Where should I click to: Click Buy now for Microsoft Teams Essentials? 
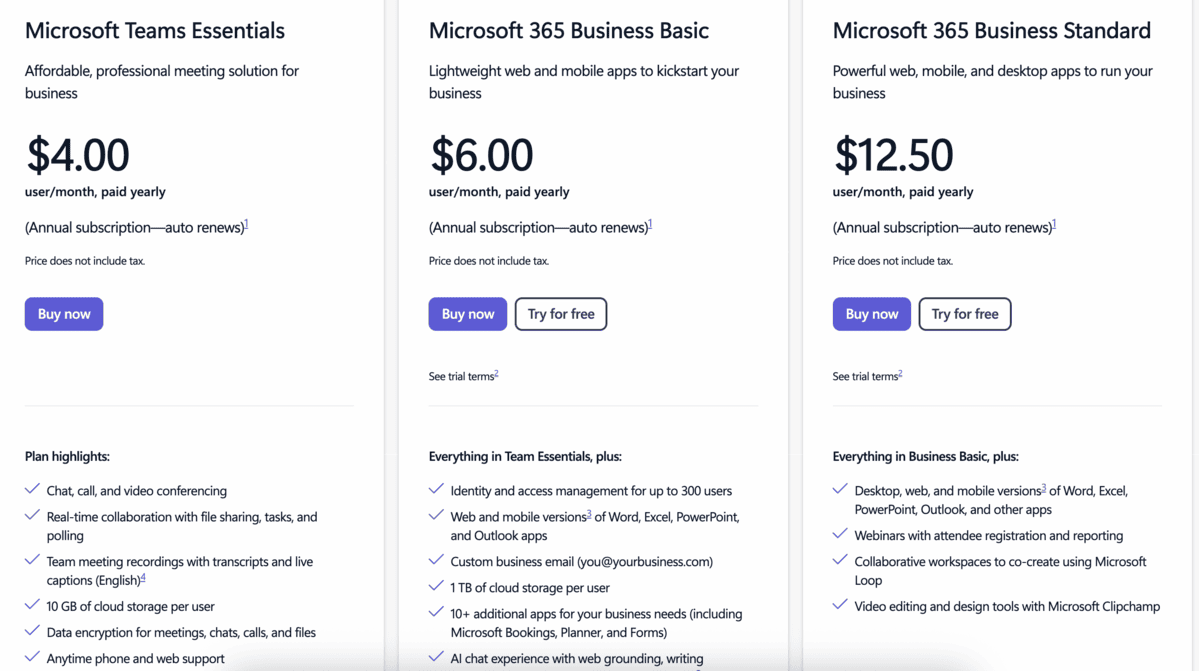[64, 314]
